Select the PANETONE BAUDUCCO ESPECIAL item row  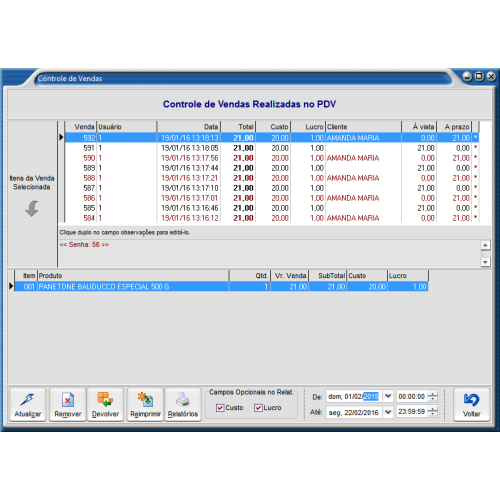[221, 287]
